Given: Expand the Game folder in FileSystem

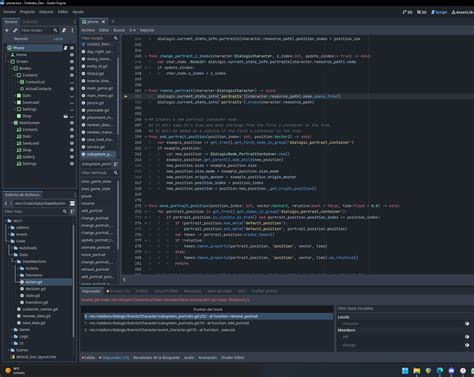Looking at the screenshot, I should (12, 330).
